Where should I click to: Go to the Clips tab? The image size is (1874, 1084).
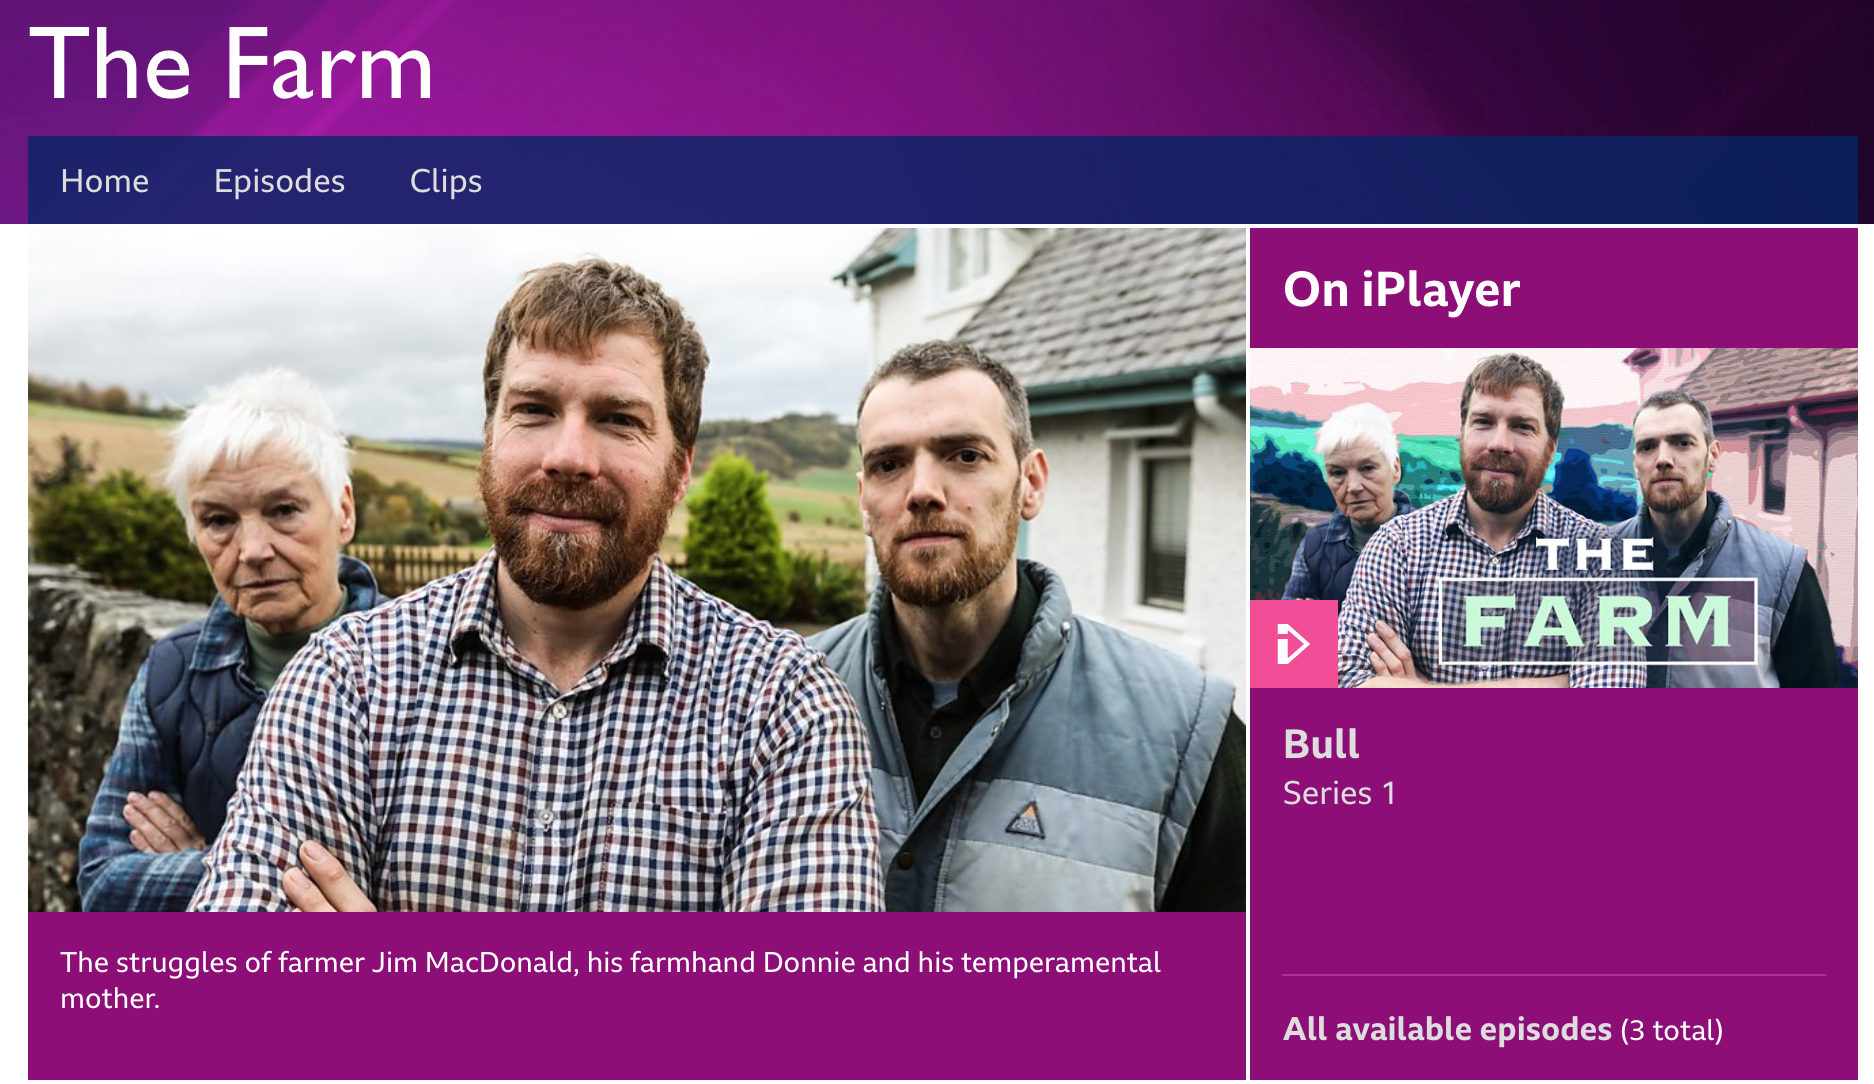(x=446, y=181)
